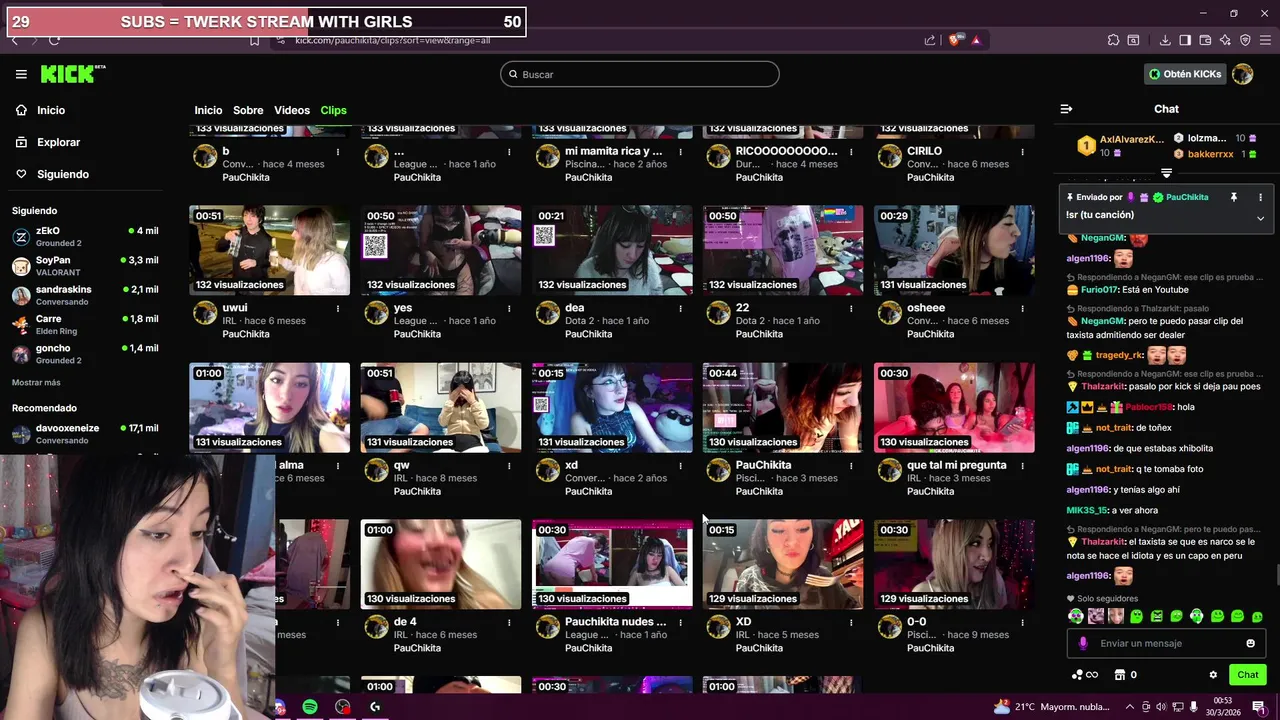Expand the pinned message chevron
Image resolution: width=1280 pixels, height=720 pixels.
[1260, 218]
